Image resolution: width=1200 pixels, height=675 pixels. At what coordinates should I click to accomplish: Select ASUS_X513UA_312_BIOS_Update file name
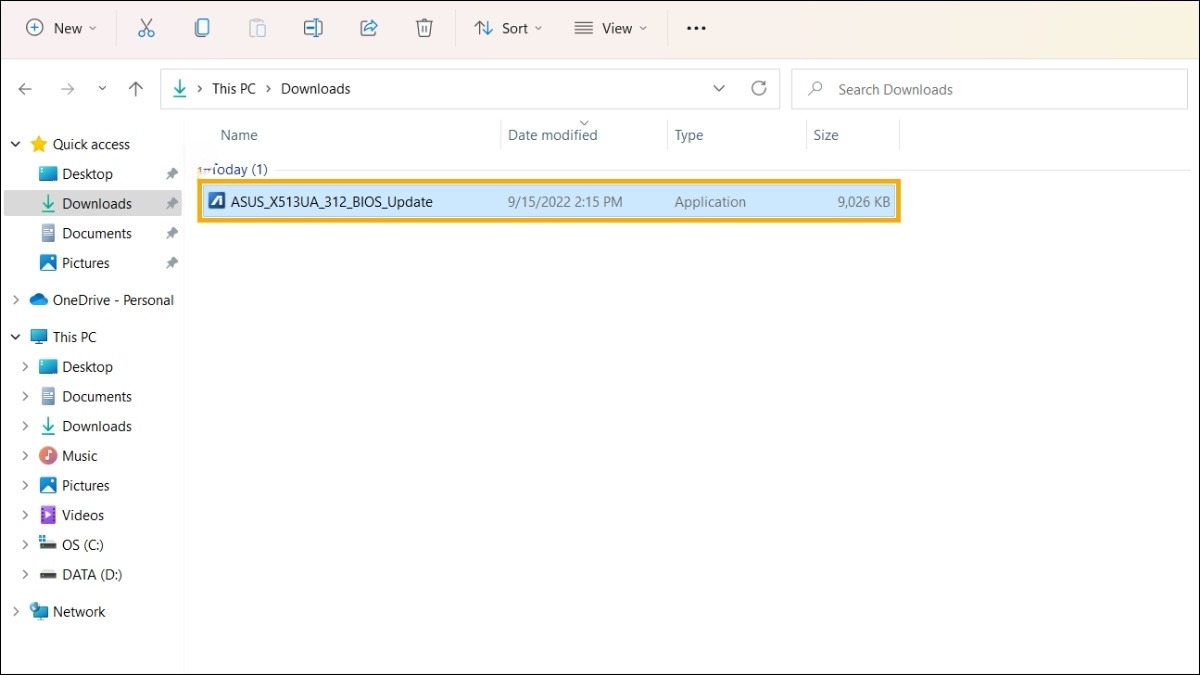[332, 201]
